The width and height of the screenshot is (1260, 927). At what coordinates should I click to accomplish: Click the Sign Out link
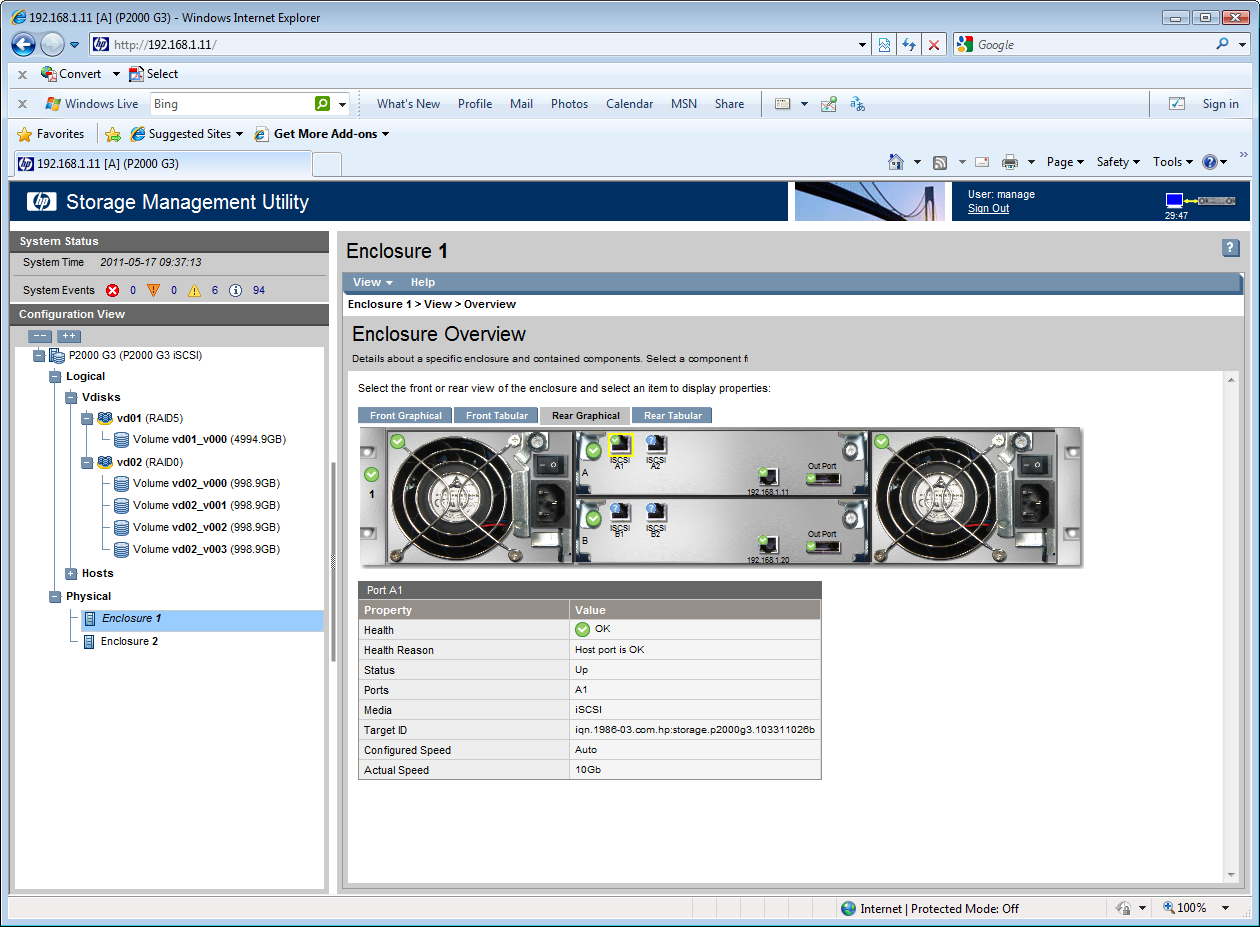click(988, 208)
